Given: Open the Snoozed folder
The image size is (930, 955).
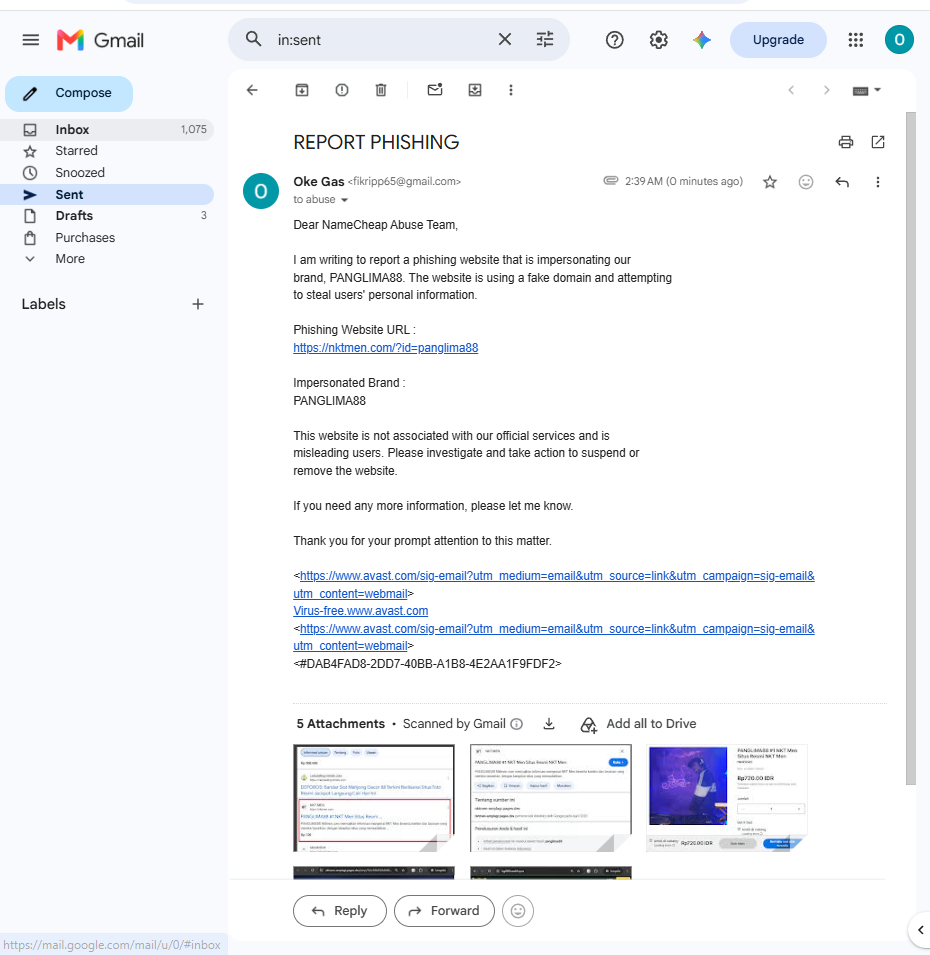Looking at the screenshot, I should click(107, 172).
